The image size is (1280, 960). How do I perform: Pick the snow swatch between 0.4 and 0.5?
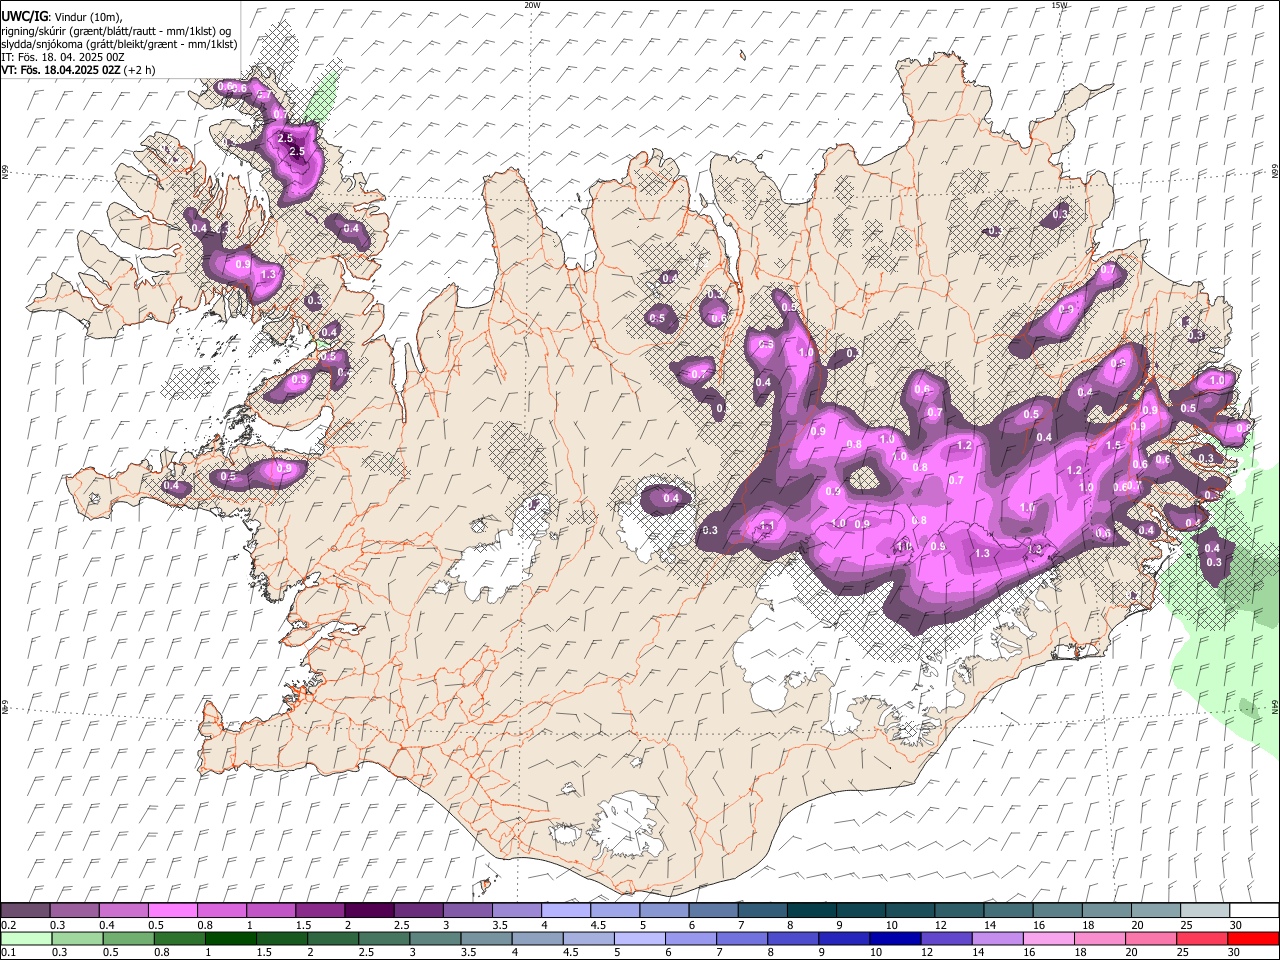123,911
